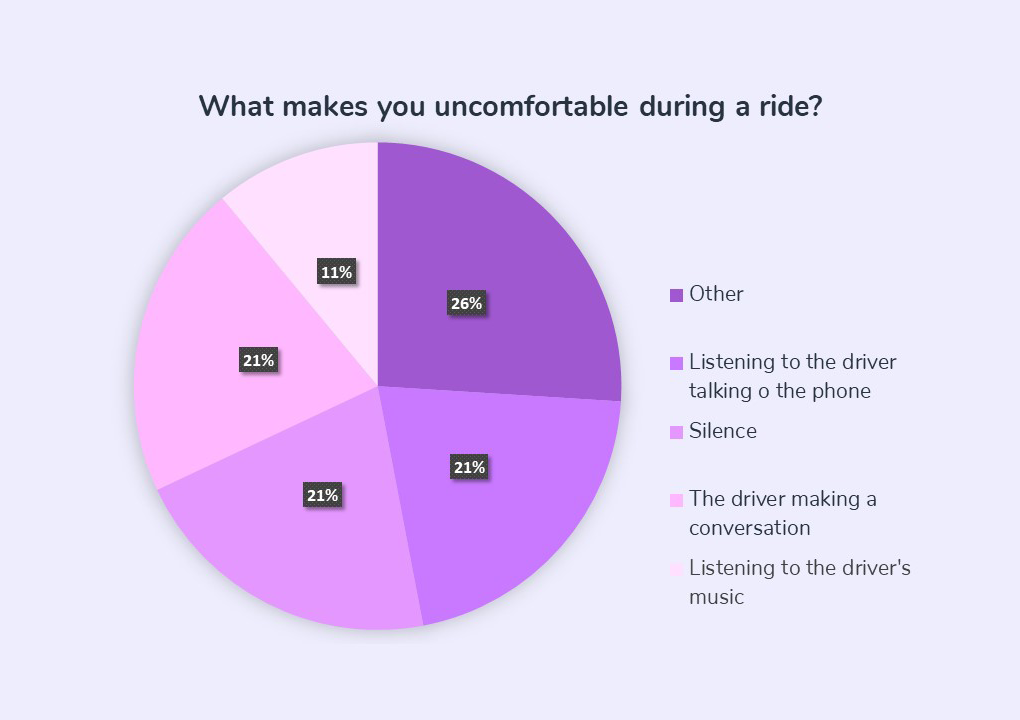Select the driver making conversation legend swatch

point(677,500)
